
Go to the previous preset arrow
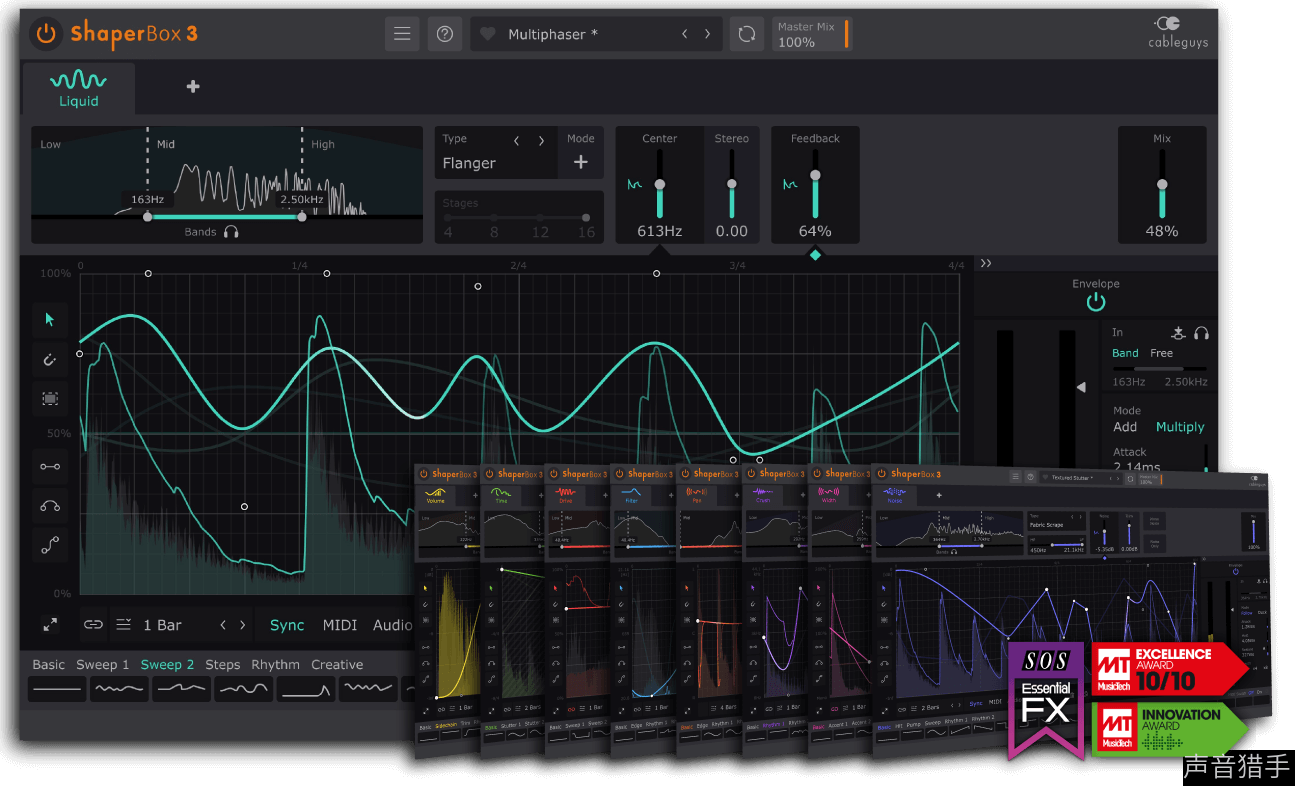point(685,34)
